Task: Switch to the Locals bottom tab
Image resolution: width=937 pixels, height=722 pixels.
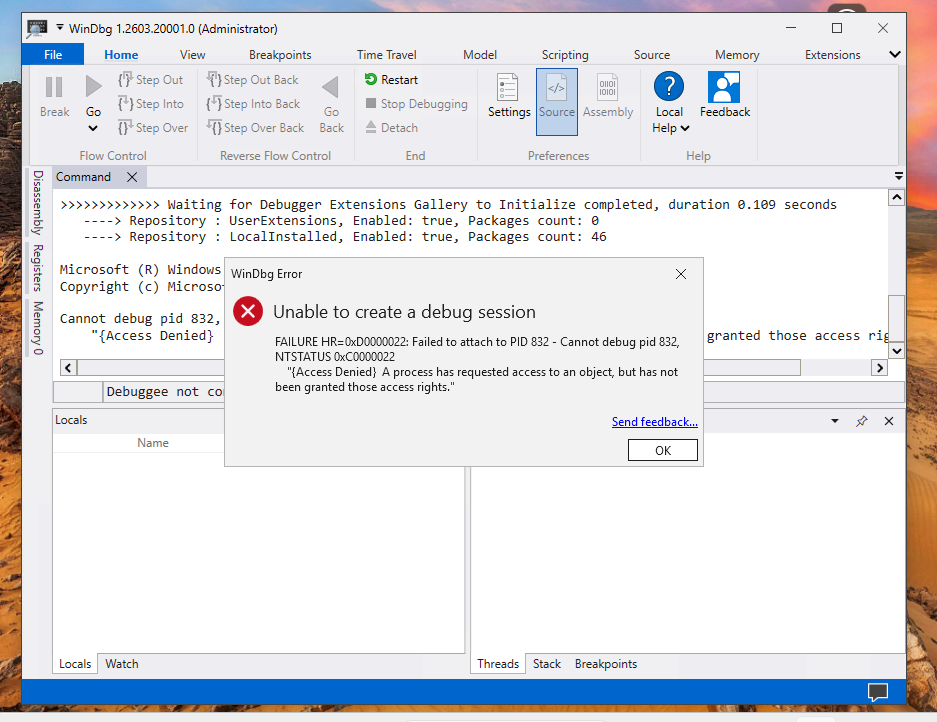Action: pyautogui.click(x=75, y=663)
